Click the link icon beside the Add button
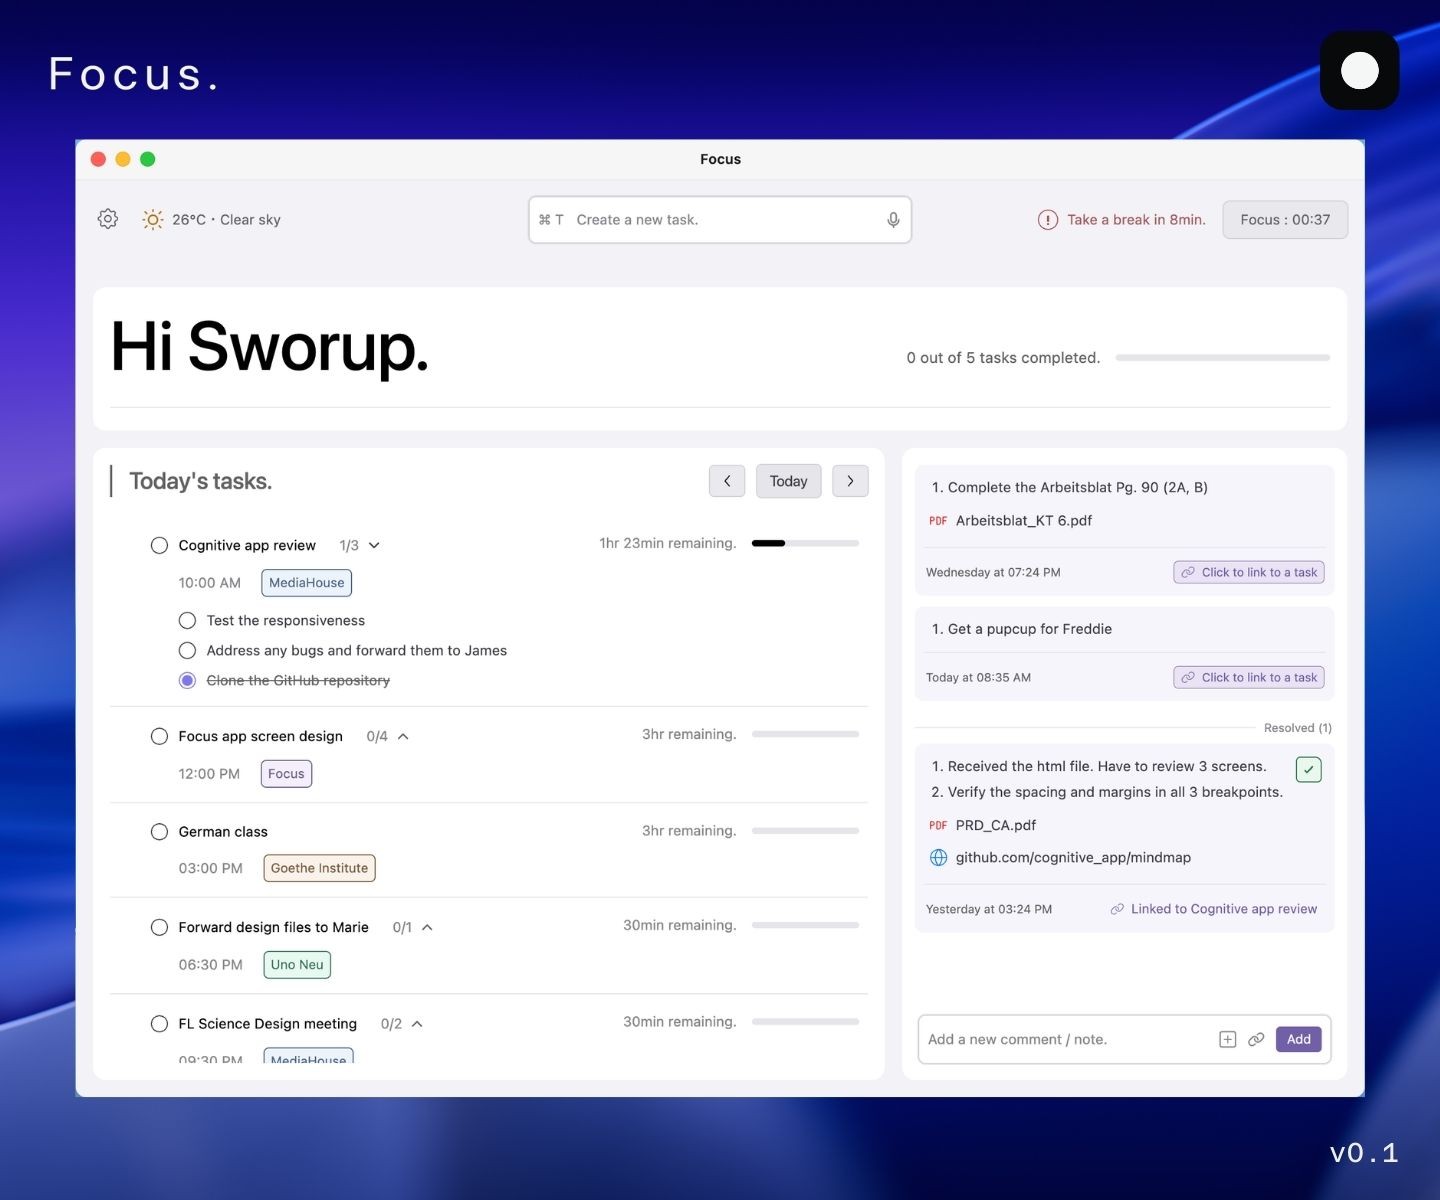This screenshot has width=1440, height=1200. (x=1256, y=1039)
